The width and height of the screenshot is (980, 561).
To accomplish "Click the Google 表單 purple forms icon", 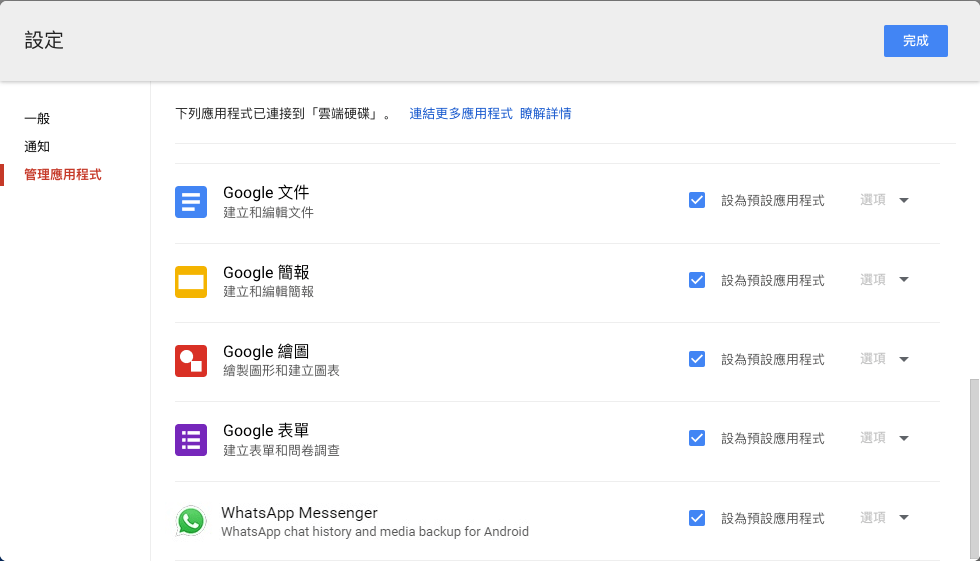I will (191, 440).
